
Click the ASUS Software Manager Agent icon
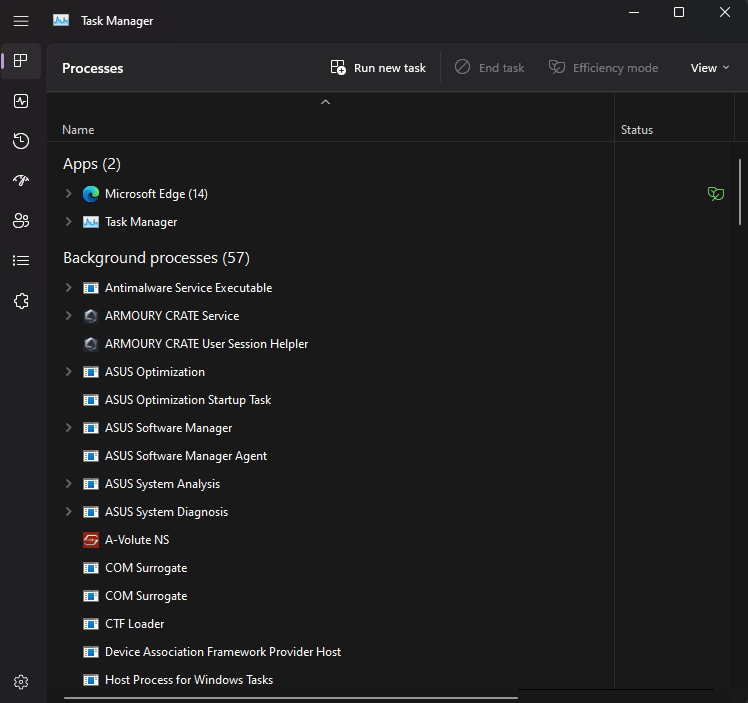[x=91, y=456]
